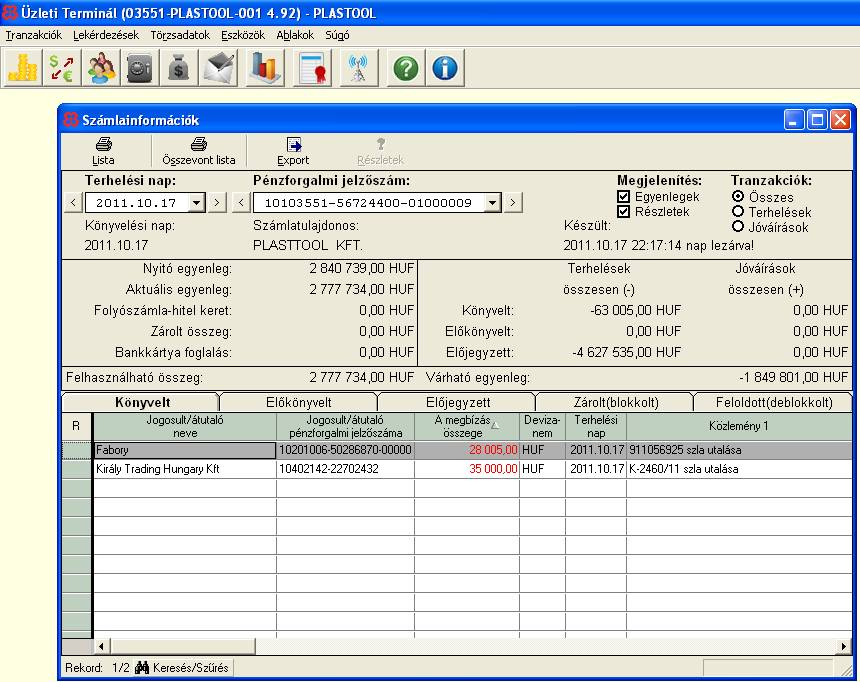Toggle the Részletek checkbox
The width and height of the screenshot is (860, 682).
click(624, 212)
